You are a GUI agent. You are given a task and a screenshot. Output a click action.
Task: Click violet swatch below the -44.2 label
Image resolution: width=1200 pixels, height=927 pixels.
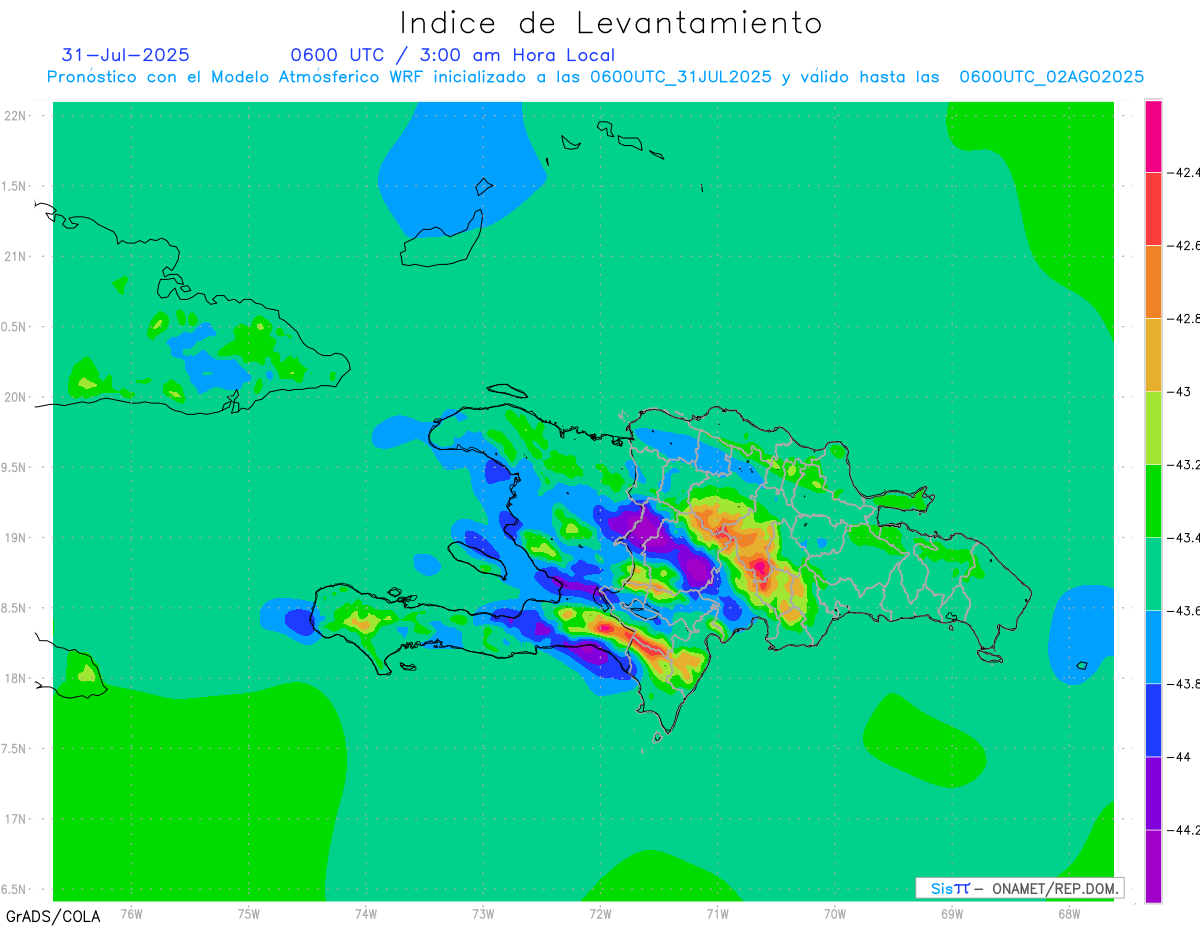pyautogui.click(x=1153, y=866)
